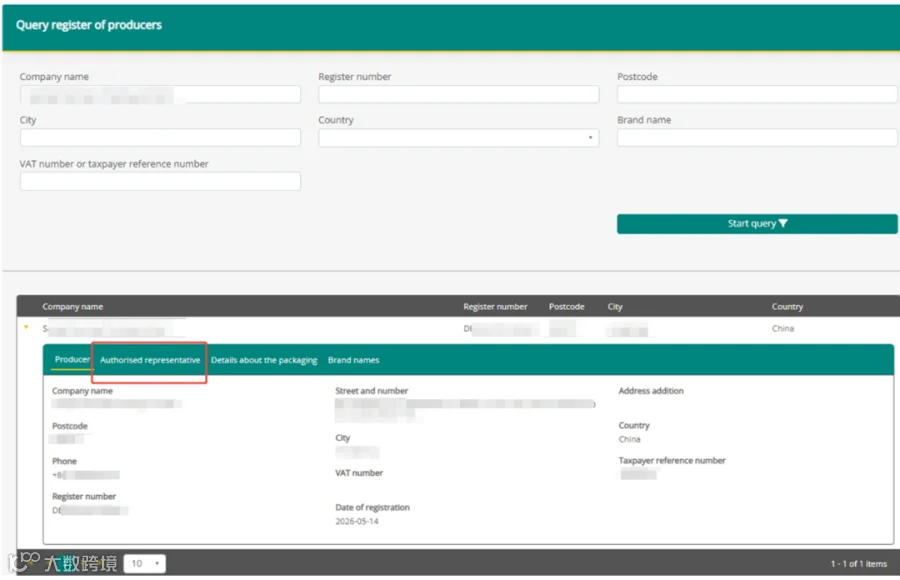This screenshot has width=900, height=580.
Task: Open Details about the packaging tab
Action: click(264, 360)
